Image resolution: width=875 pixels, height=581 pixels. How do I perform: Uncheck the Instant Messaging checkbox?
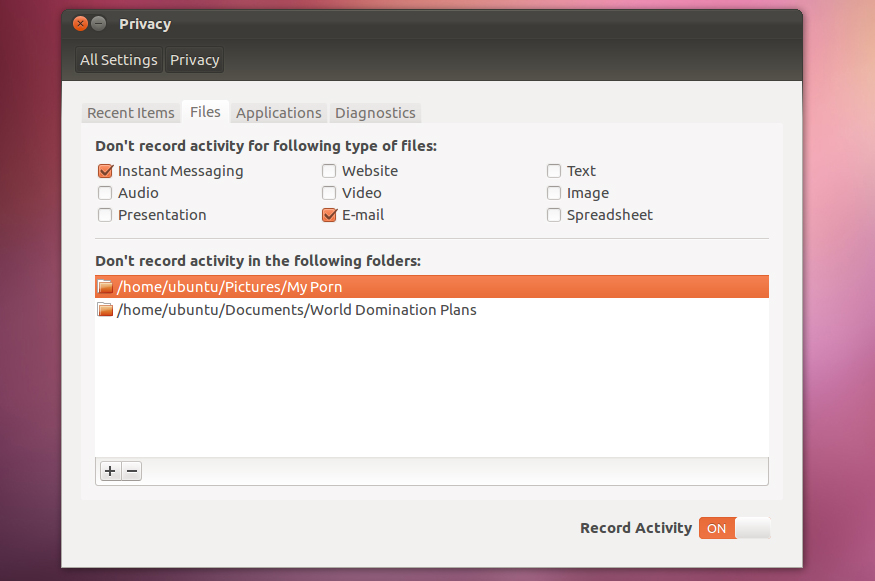105,171
